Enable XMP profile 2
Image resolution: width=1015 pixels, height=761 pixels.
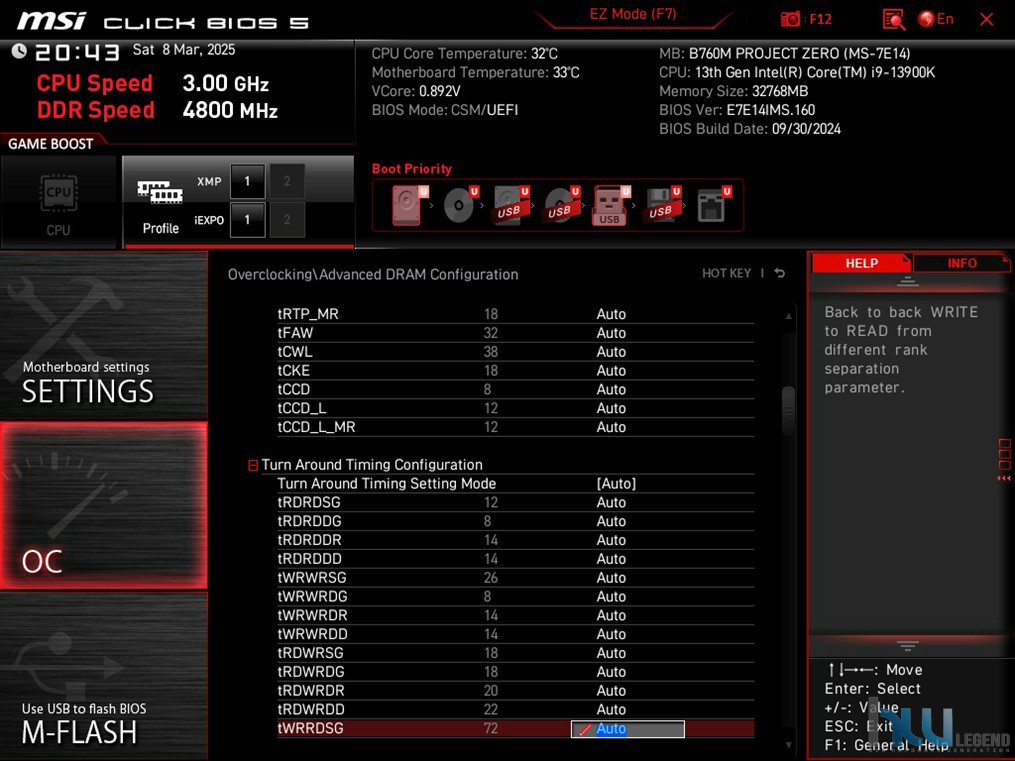coord(287,181)
